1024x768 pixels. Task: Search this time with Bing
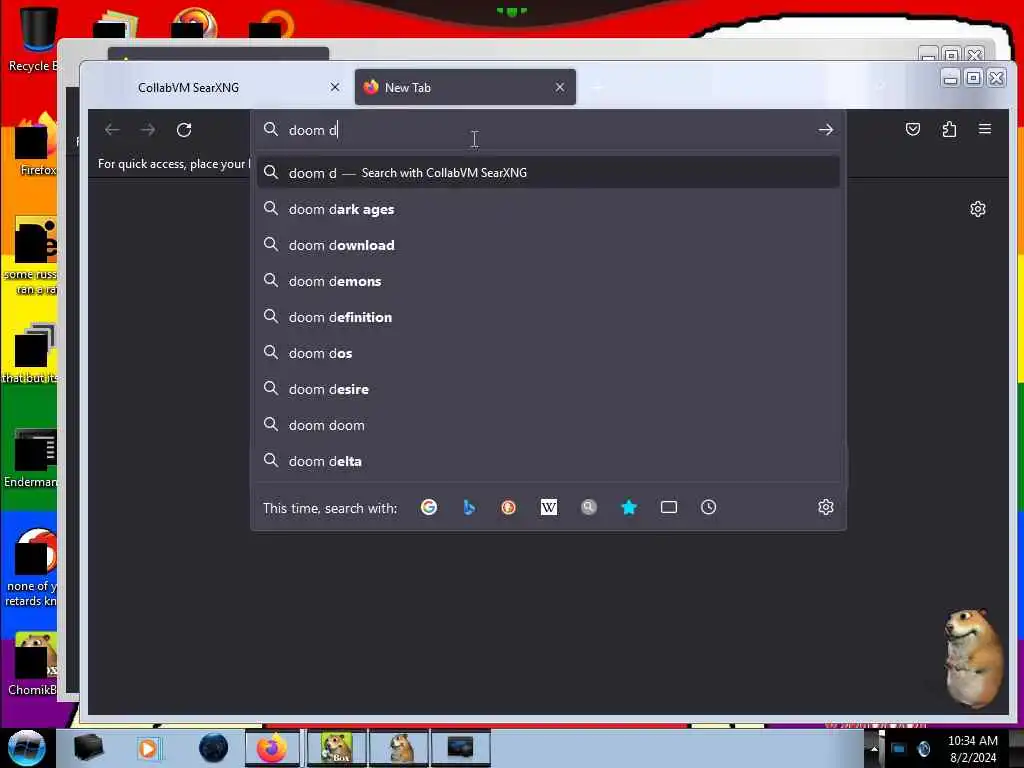click(x=469, y=507)
